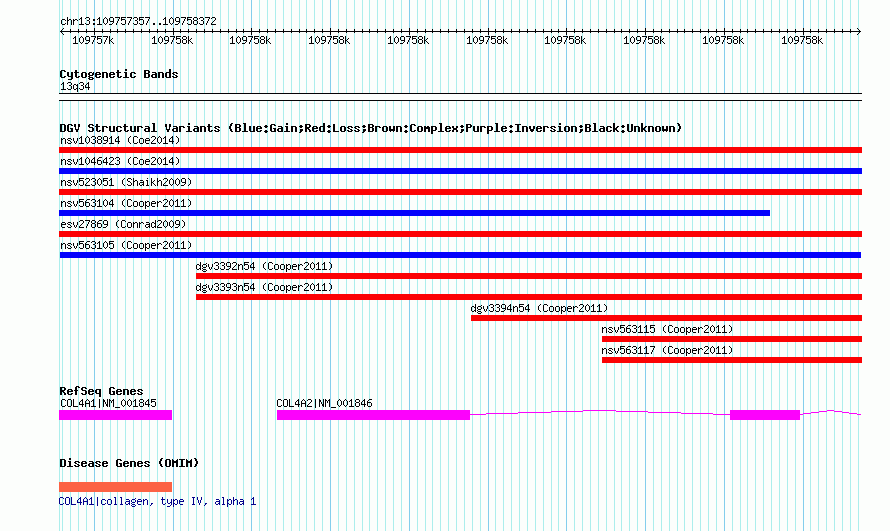890x531 pixels.
Task: Click the right arrow of the coordinate ruler
Action: [859, 32]
